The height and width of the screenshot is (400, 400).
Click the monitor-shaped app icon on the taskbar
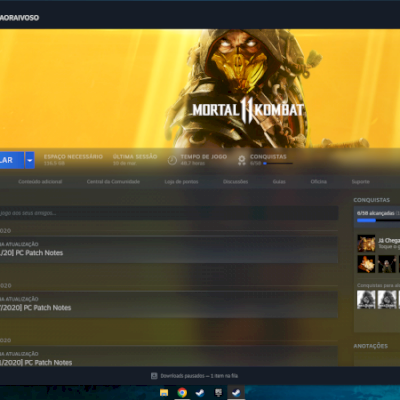click(218, 392)
